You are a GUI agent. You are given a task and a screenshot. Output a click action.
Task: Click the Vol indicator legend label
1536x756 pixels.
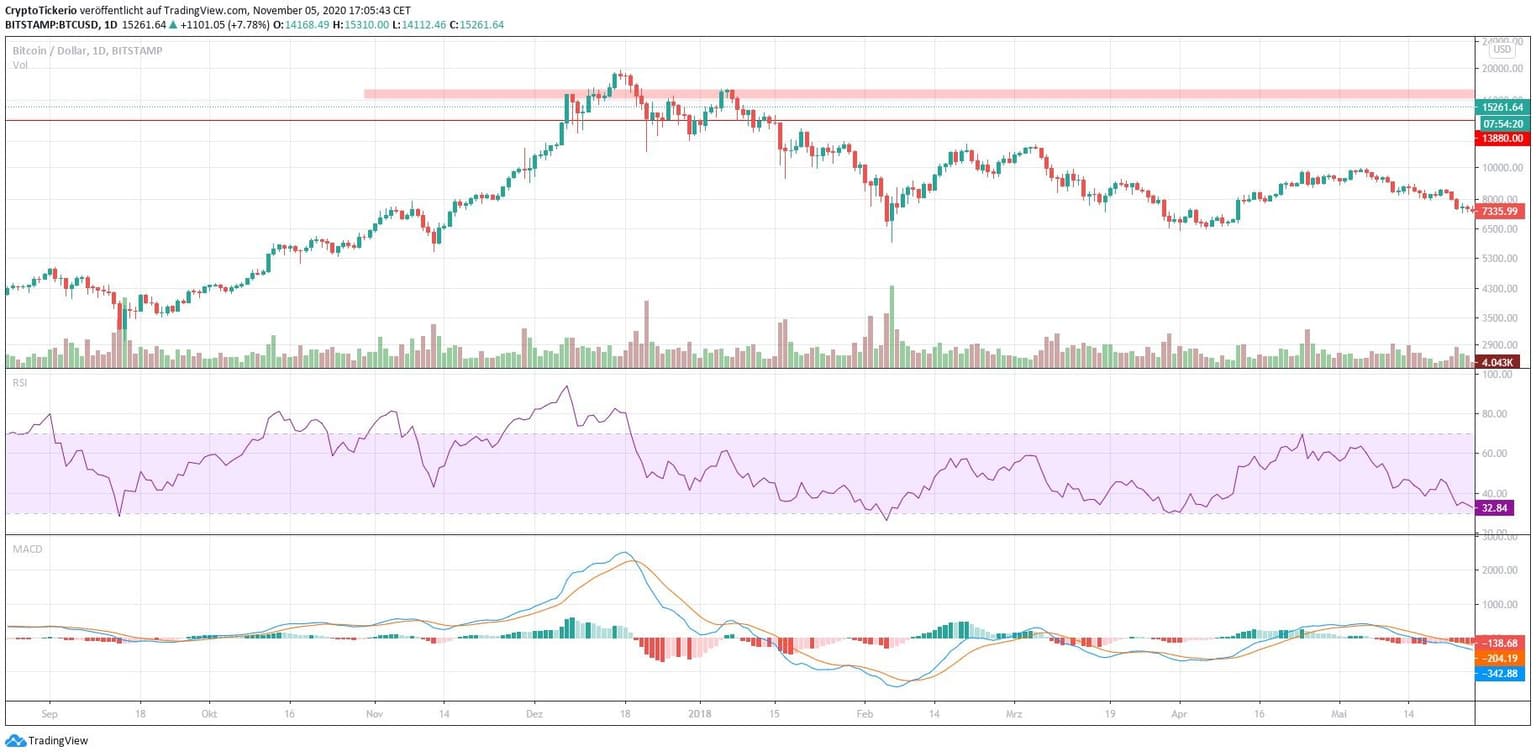(20, 65)
